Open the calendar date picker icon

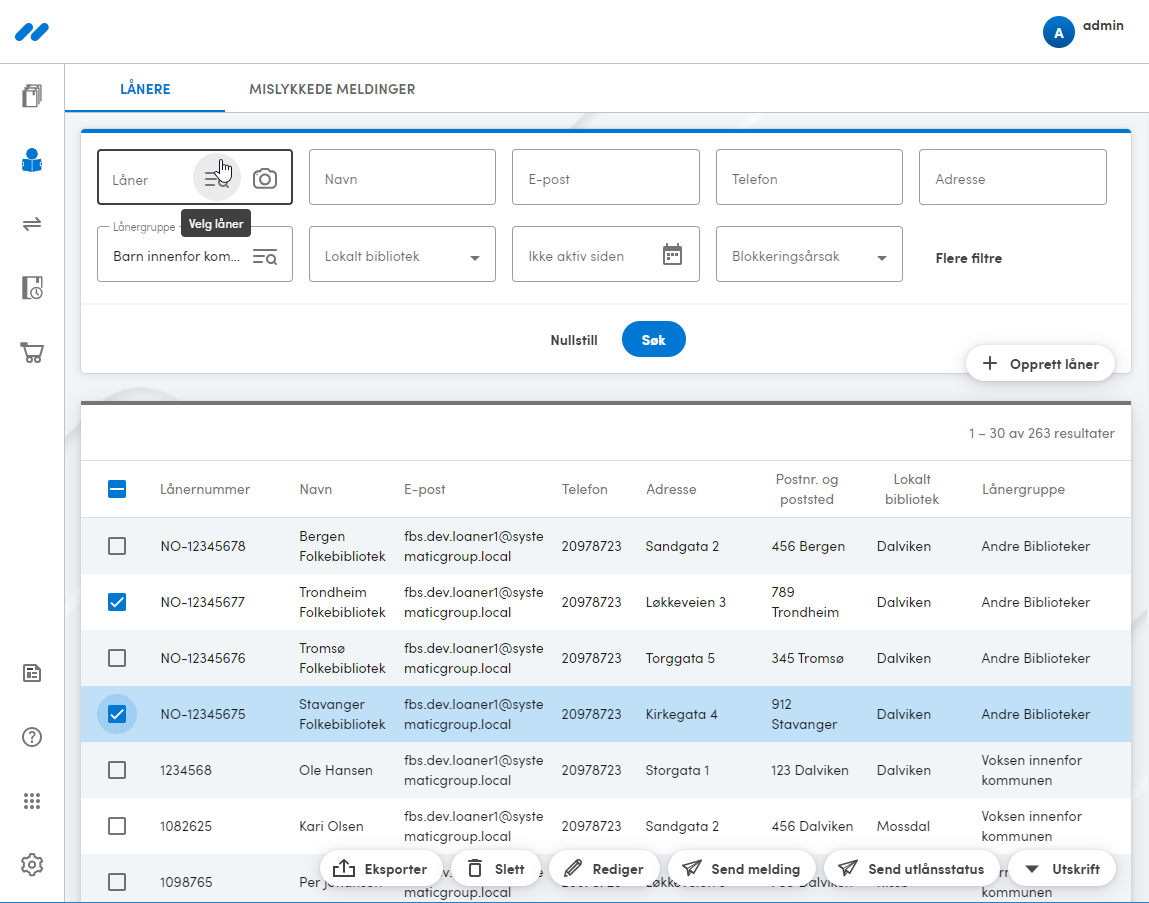pyautogui.click(x=672, y=254)
